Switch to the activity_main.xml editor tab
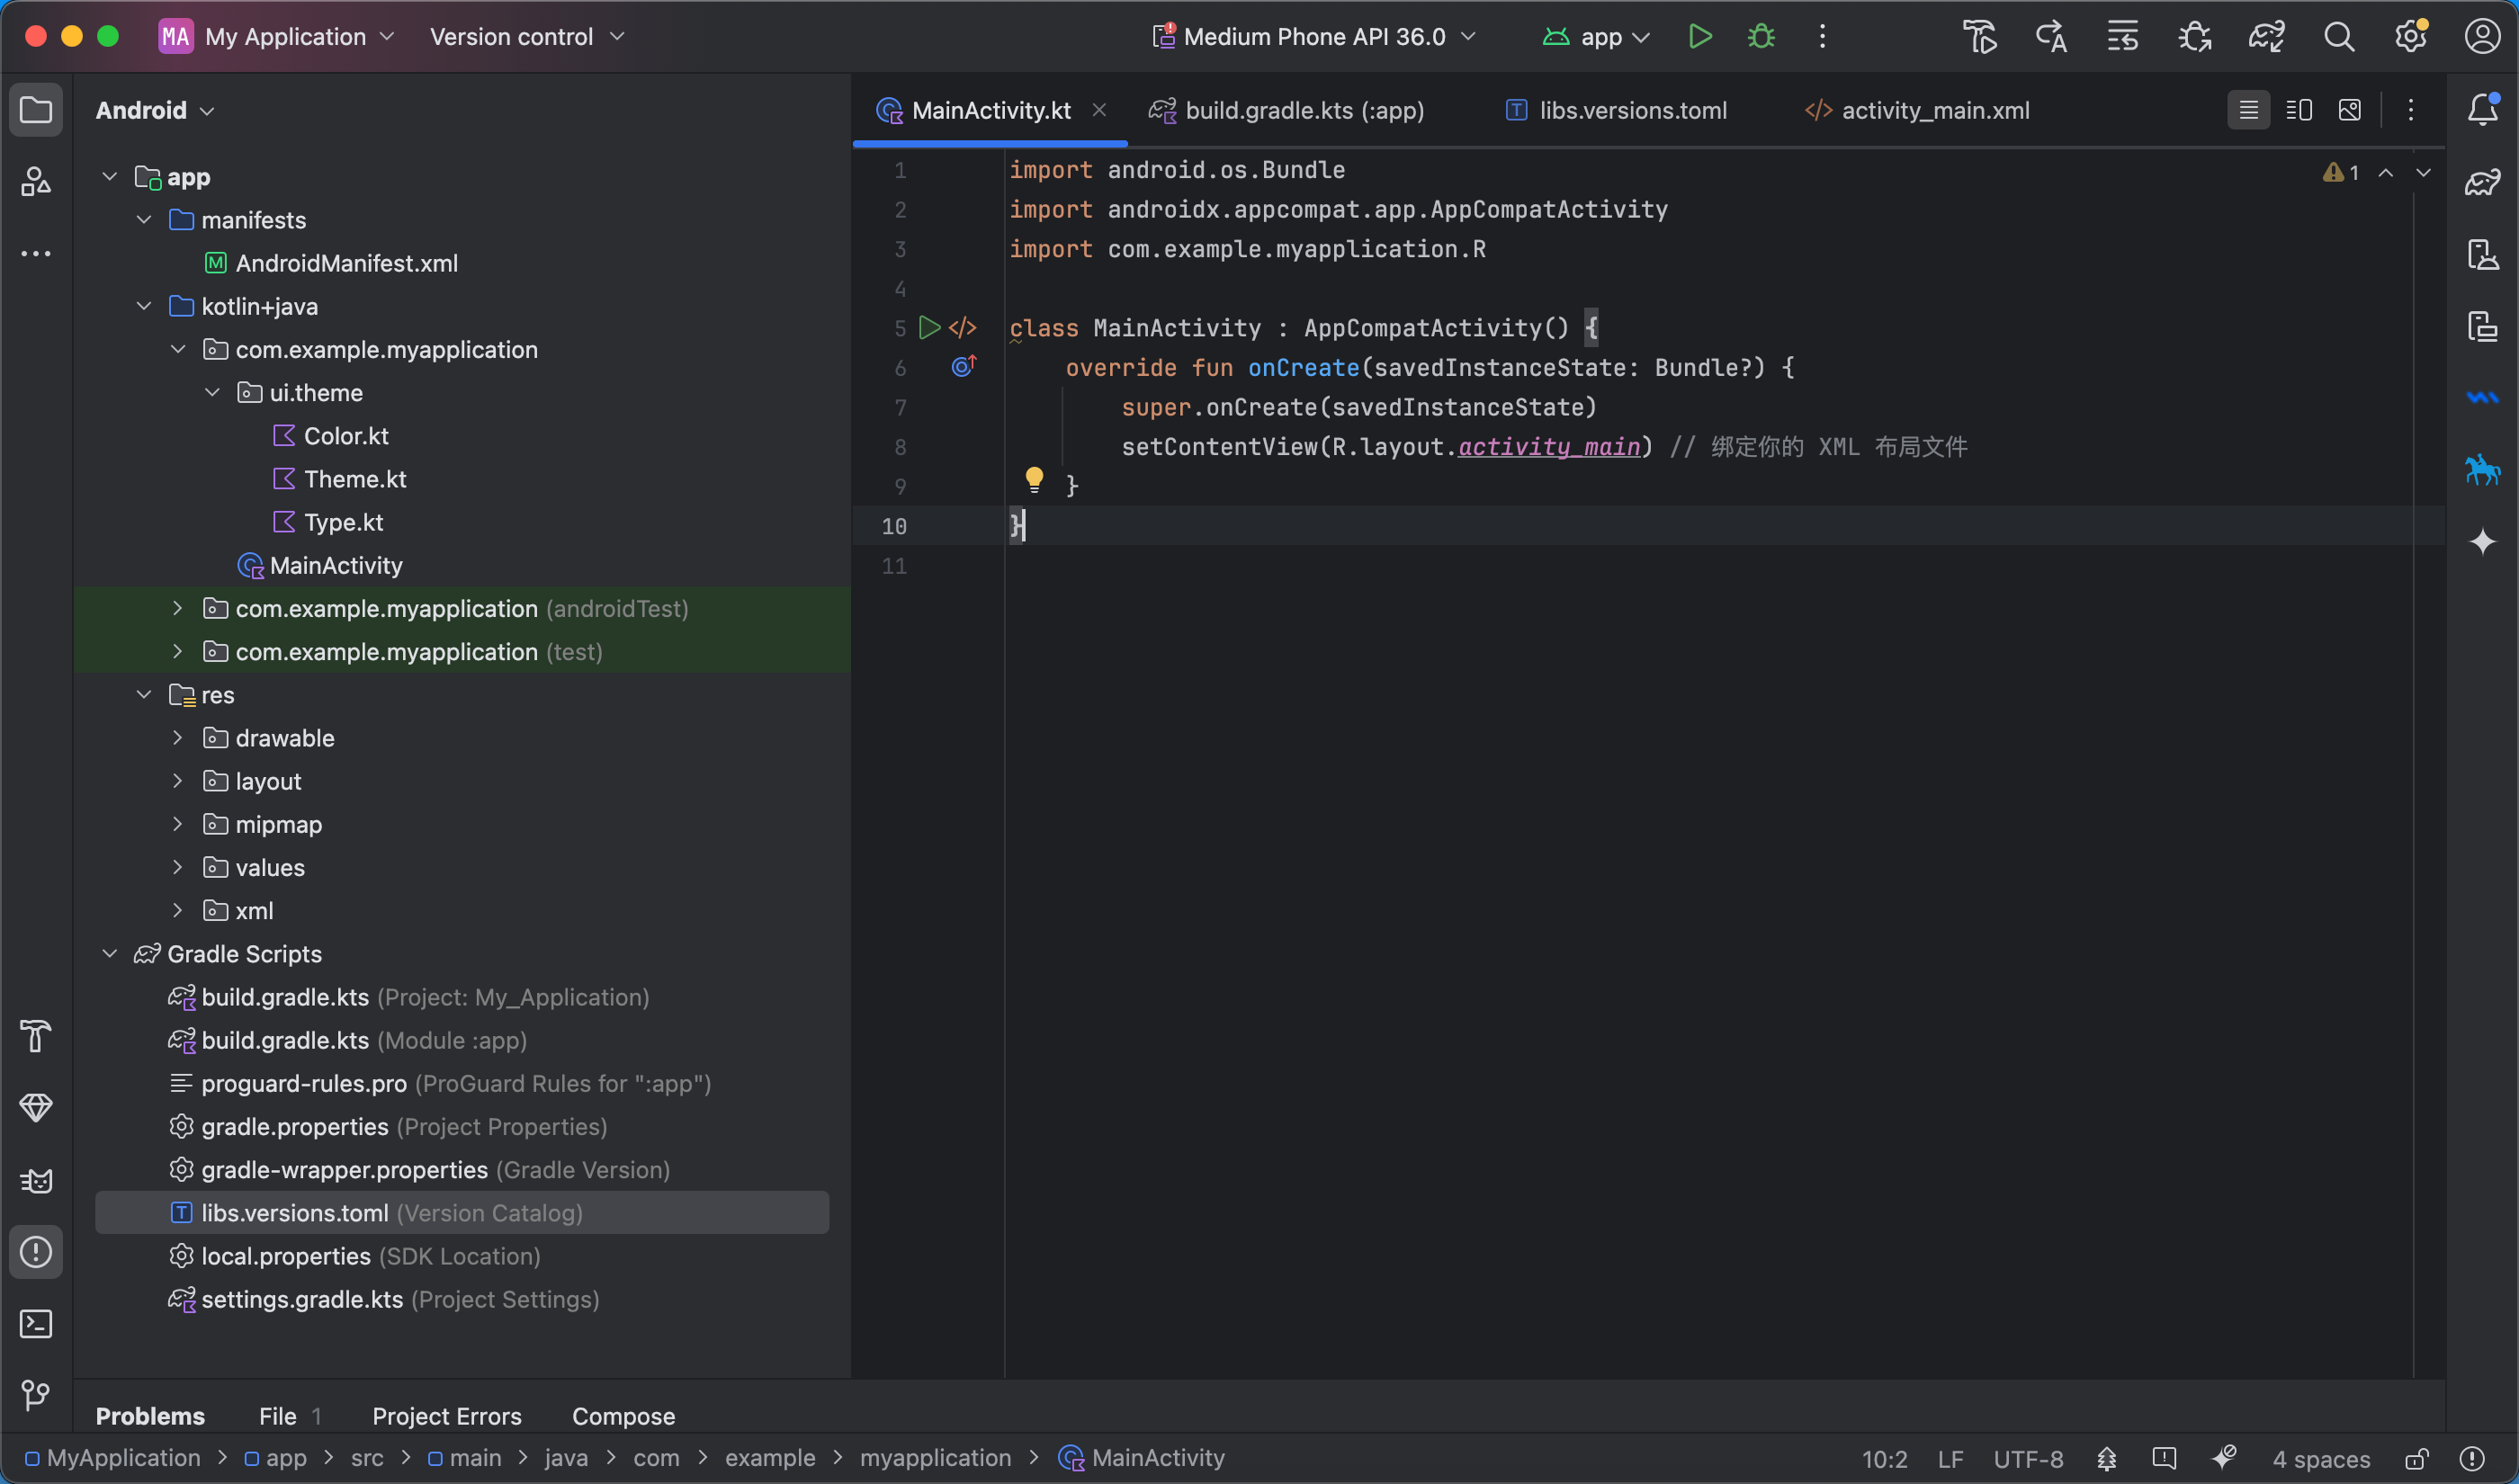The width and height of the screenshot is (2519, 1484). pos(1934,110)
